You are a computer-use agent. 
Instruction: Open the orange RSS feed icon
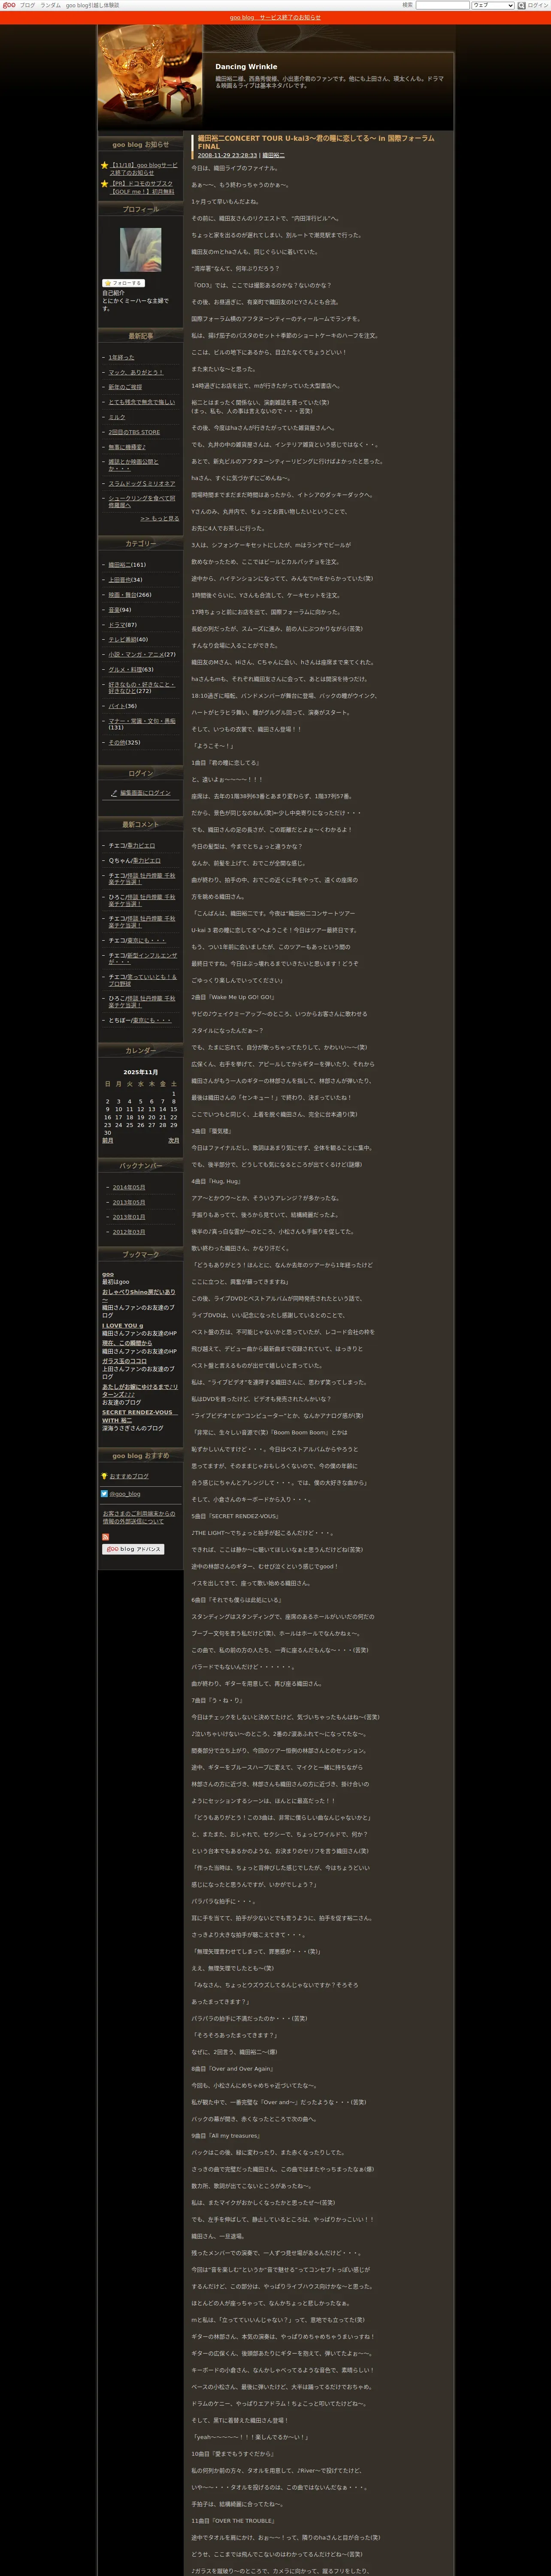[x=105, y=1537]
